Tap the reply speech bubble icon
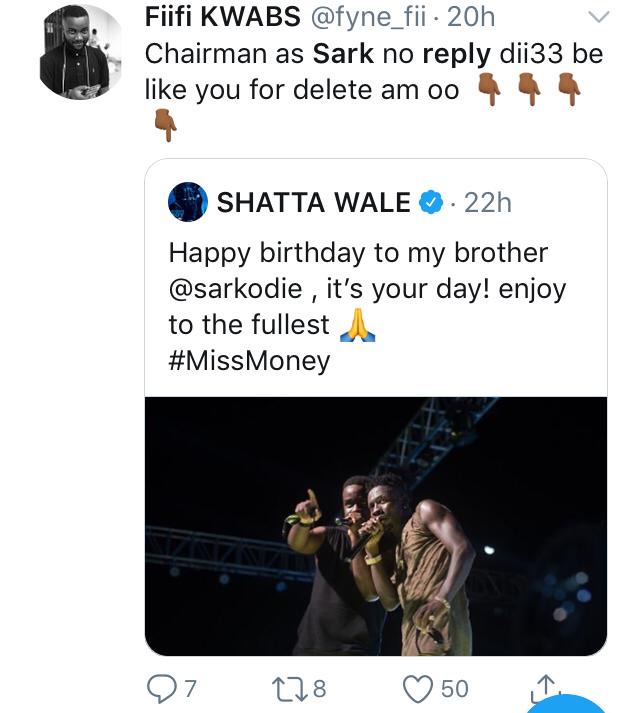This screenshot has height=713, width=640. tap(161, 688)
